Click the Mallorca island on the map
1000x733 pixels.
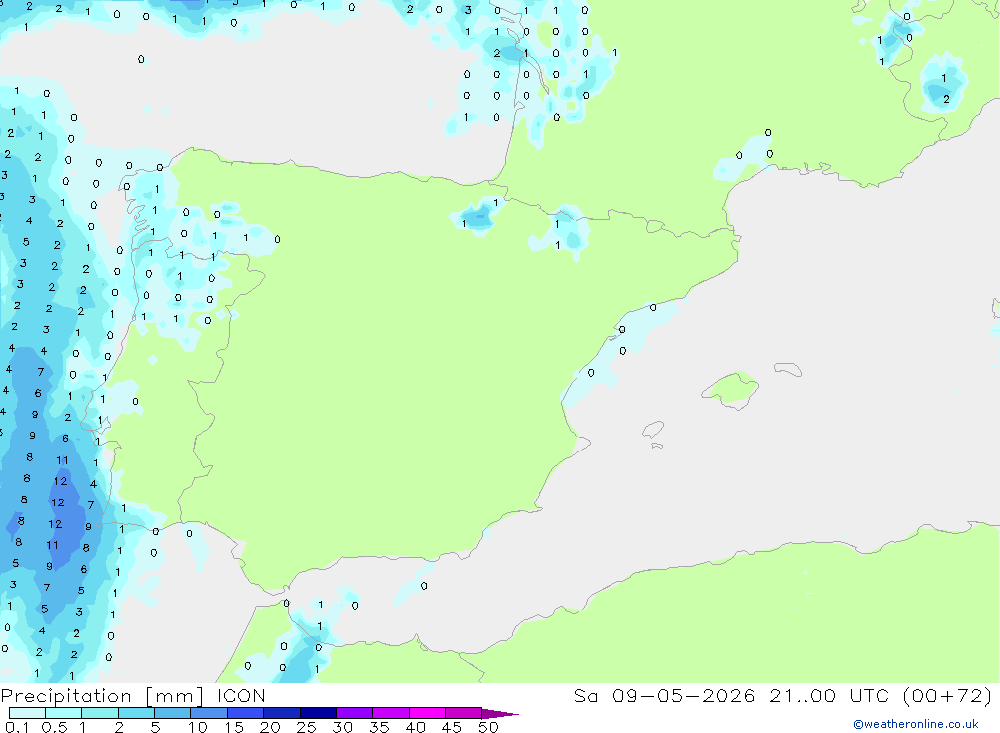tap(732, 389)
